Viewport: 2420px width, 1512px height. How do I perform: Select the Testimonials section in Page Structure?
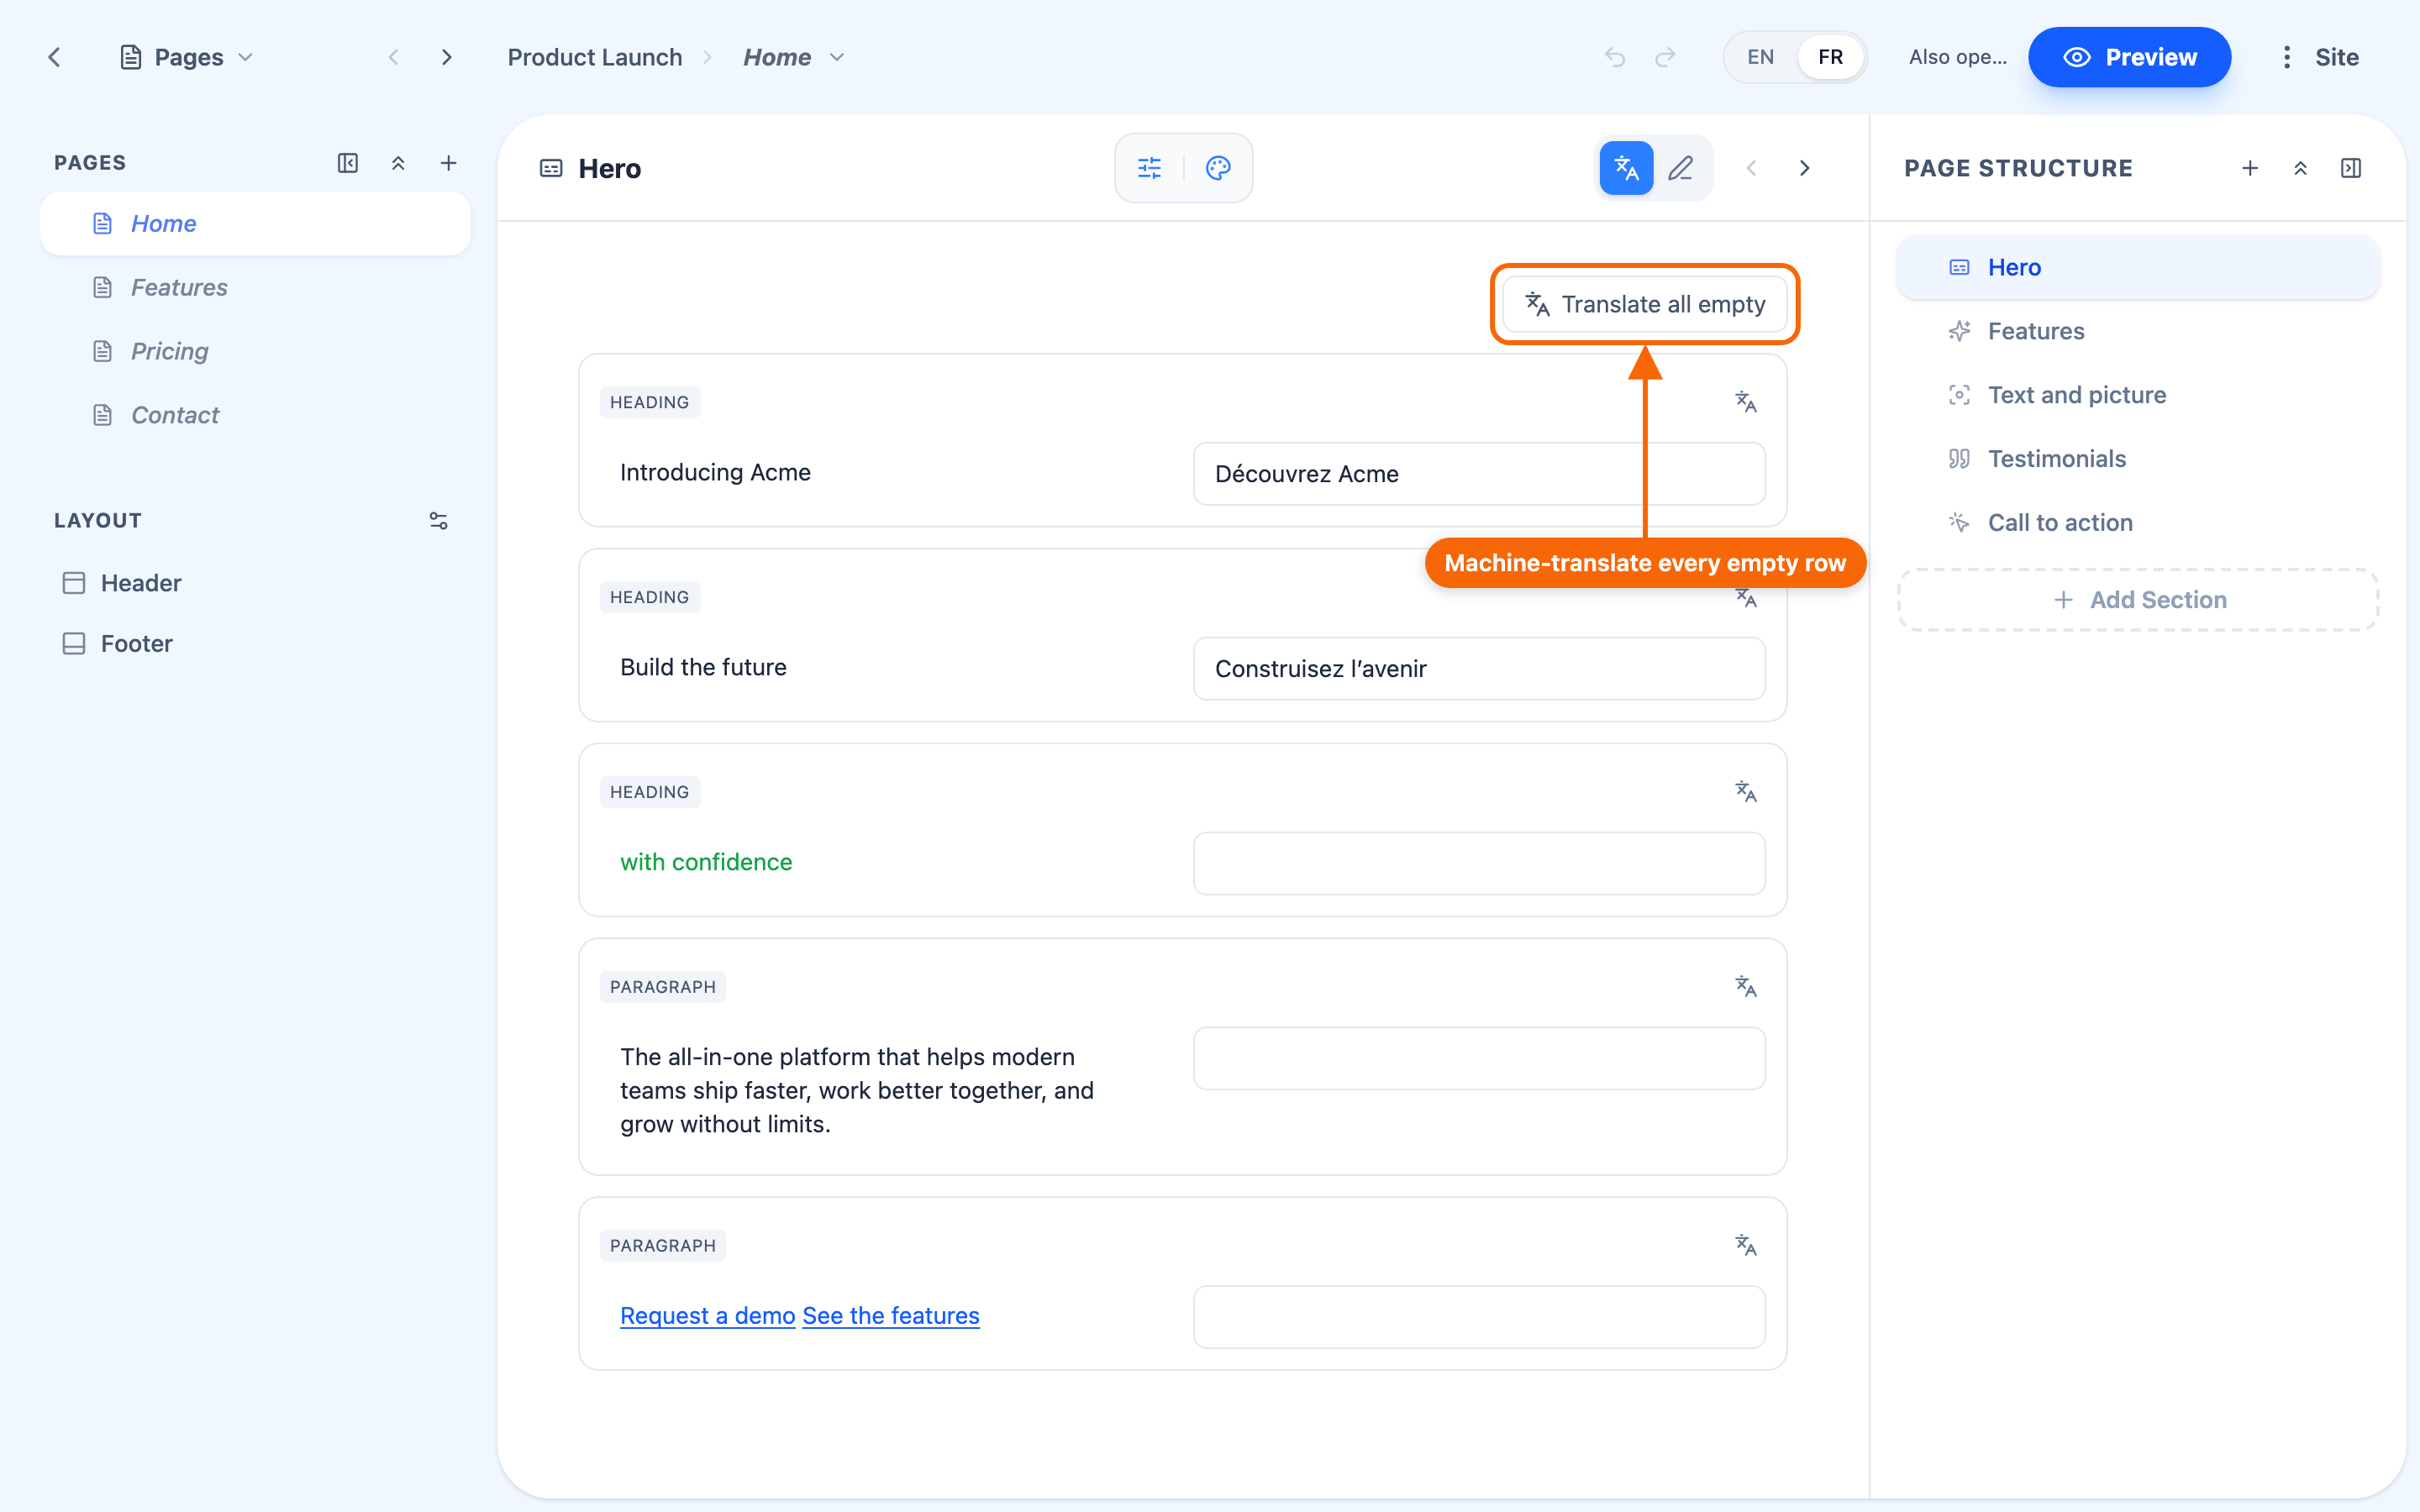(2138, 459)
